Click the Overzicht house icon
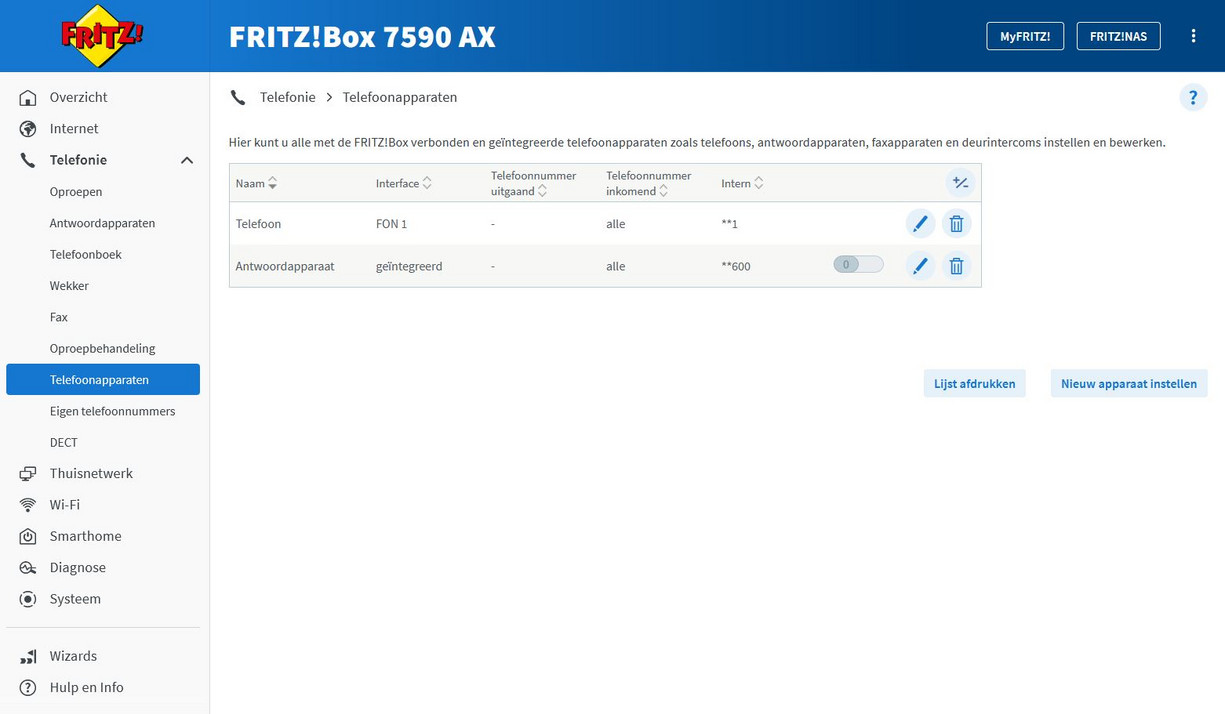Image resolution: width=1225 pixels, height=714 pixels. coord(28,97)
